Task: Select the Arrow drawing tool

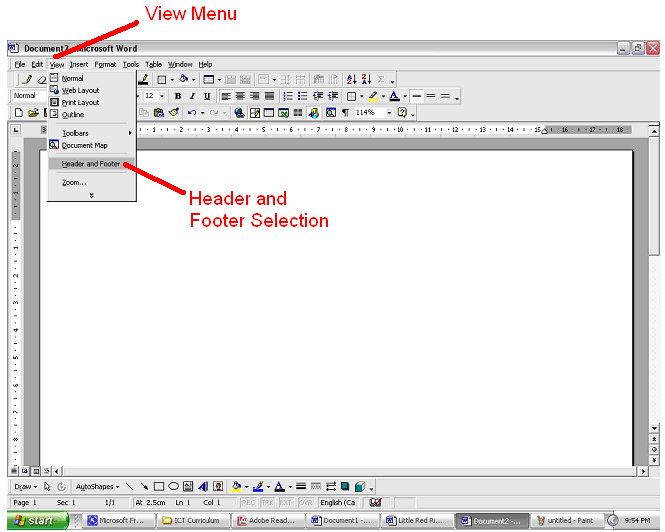Action: 144,487
